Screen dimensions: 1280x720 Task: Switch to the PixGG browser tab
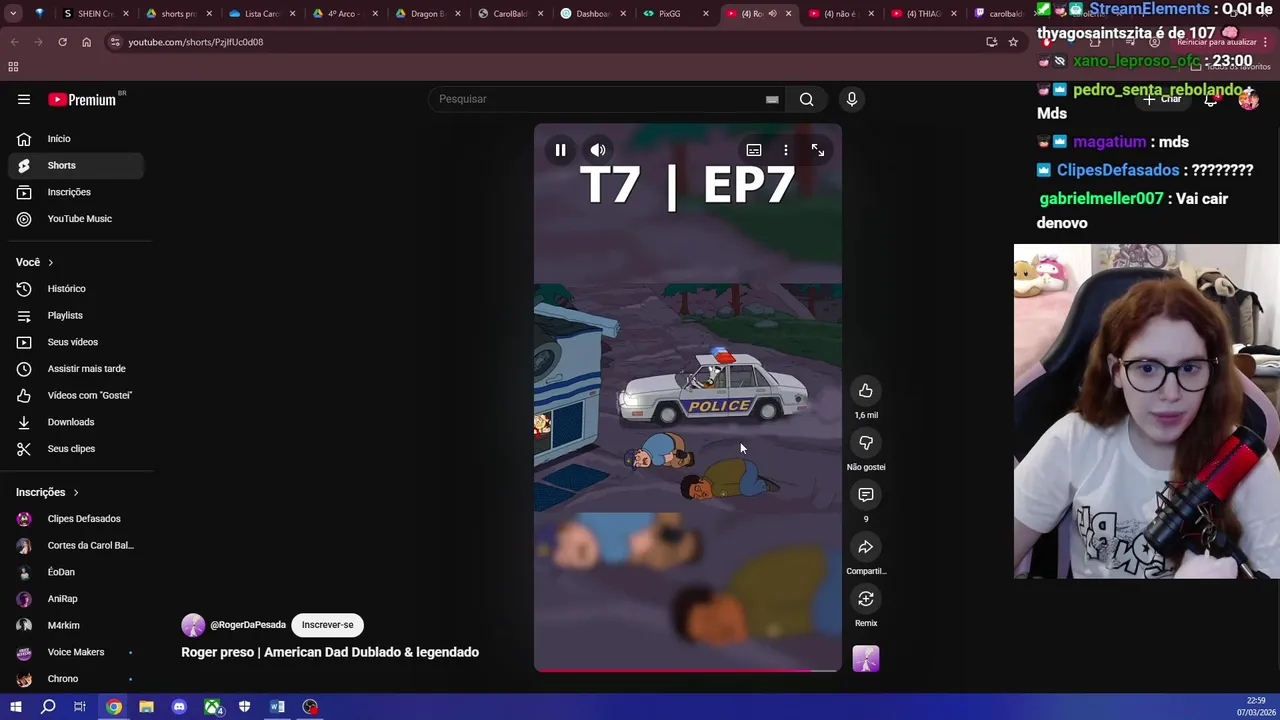677,14
